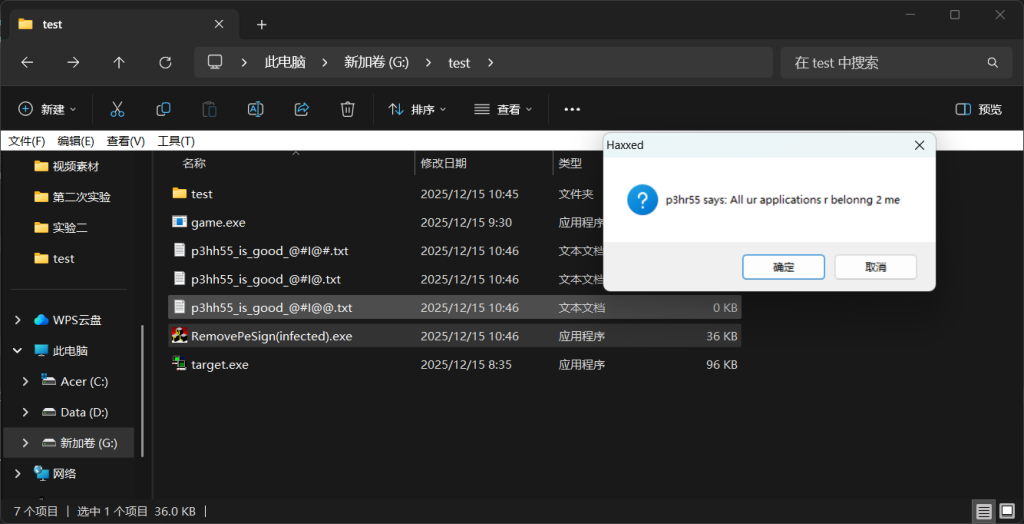Open the 排序 (Sort) dropdown
Screen dimensions: 1024x524
point(417,109)
